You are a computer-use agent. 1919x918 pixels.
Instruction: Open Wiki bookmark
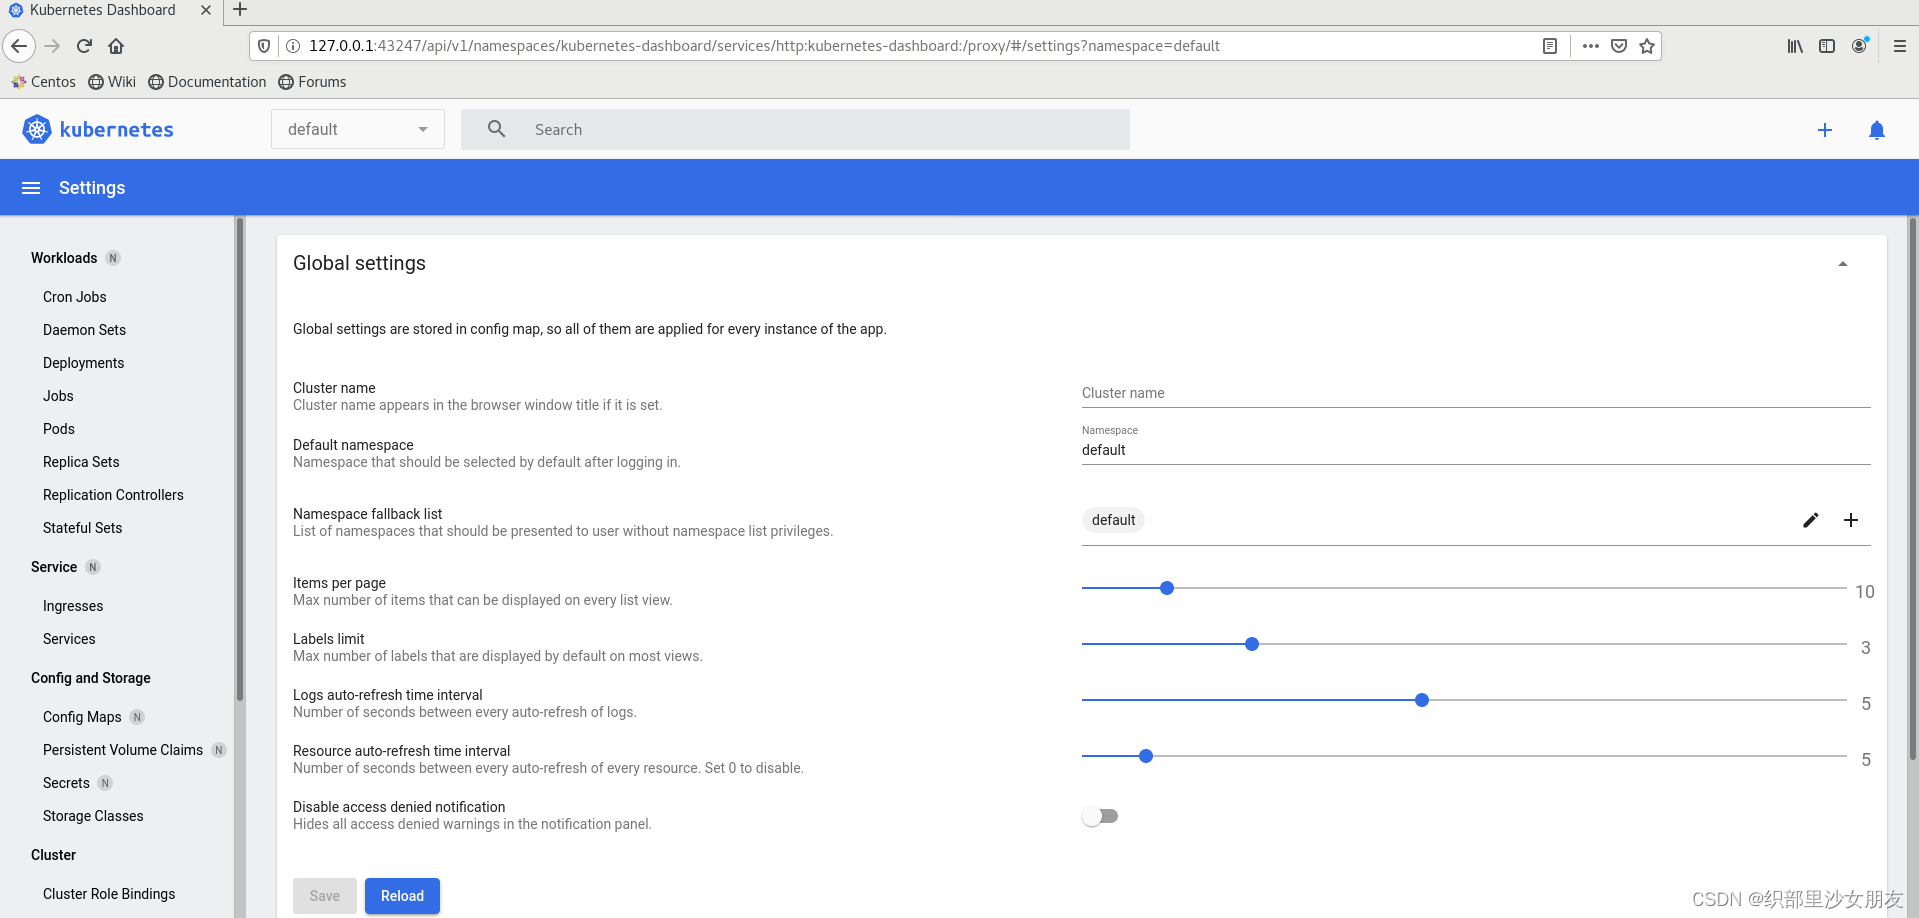coord(112,82)
